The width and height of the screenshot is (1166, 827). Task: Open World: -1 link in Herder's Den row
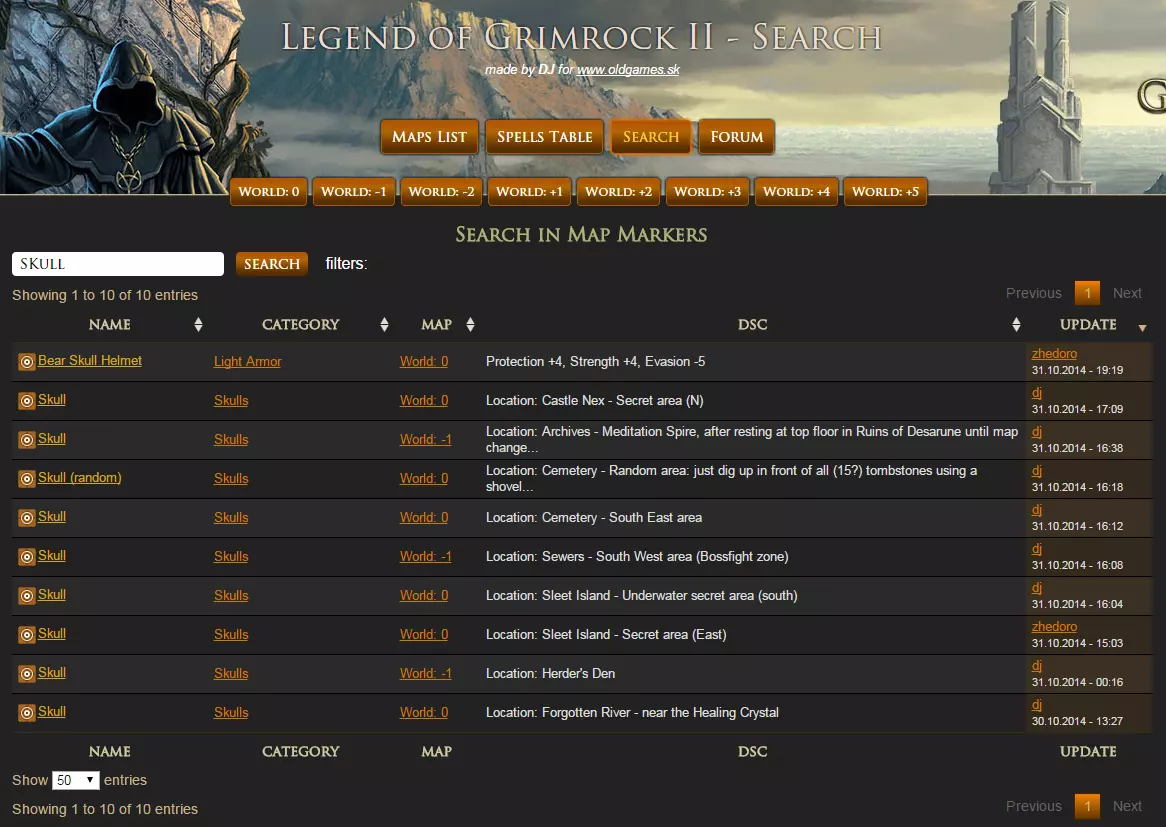tap(425, 673)
